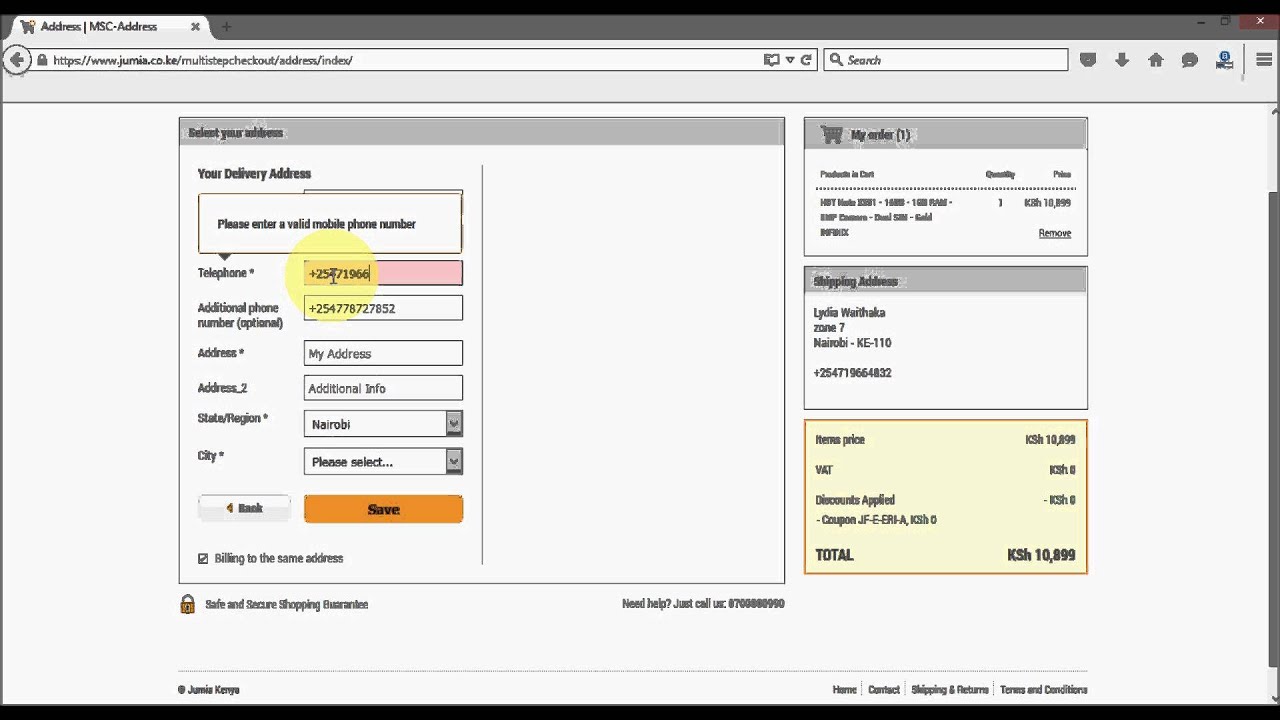1280x720 pixels.
Task: Click the Home footer link
Action: click(x=845, y=689)
